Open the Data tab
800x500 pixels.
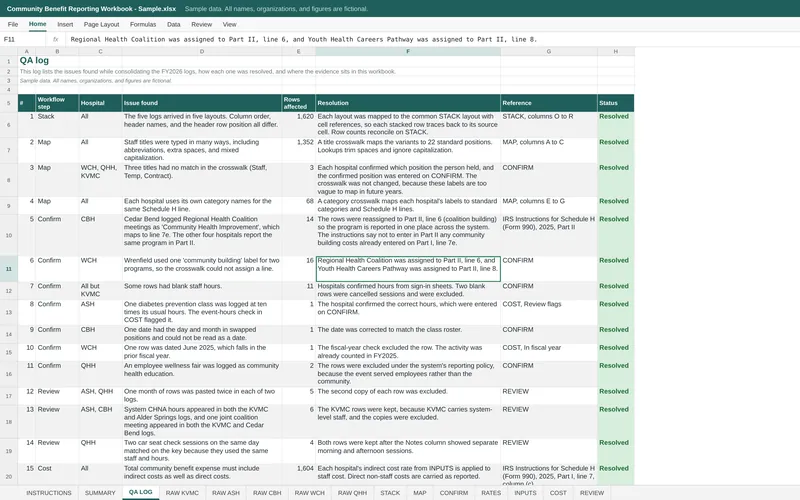173,24
